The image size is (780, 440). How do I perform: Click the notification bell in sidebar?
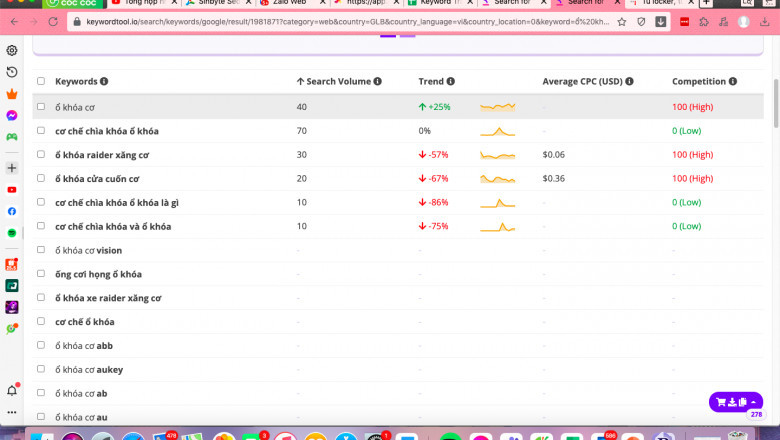click(12, 390)
